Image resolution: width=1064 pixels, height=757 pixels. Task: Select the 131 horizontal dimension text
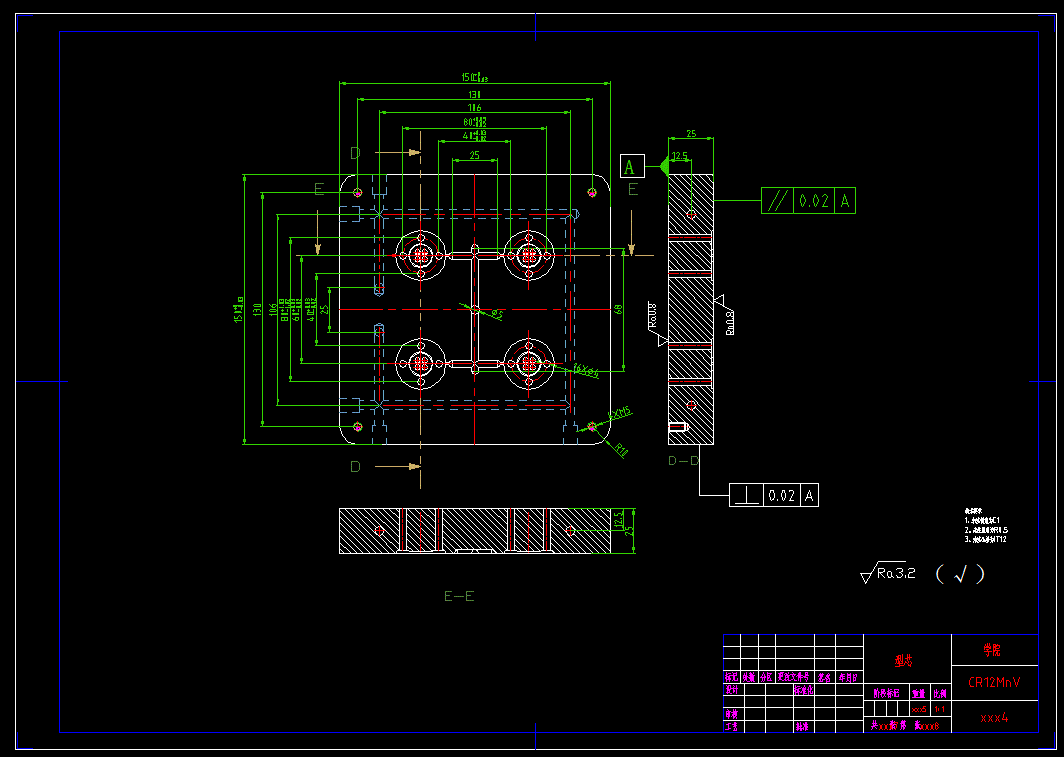click(474, 94)
